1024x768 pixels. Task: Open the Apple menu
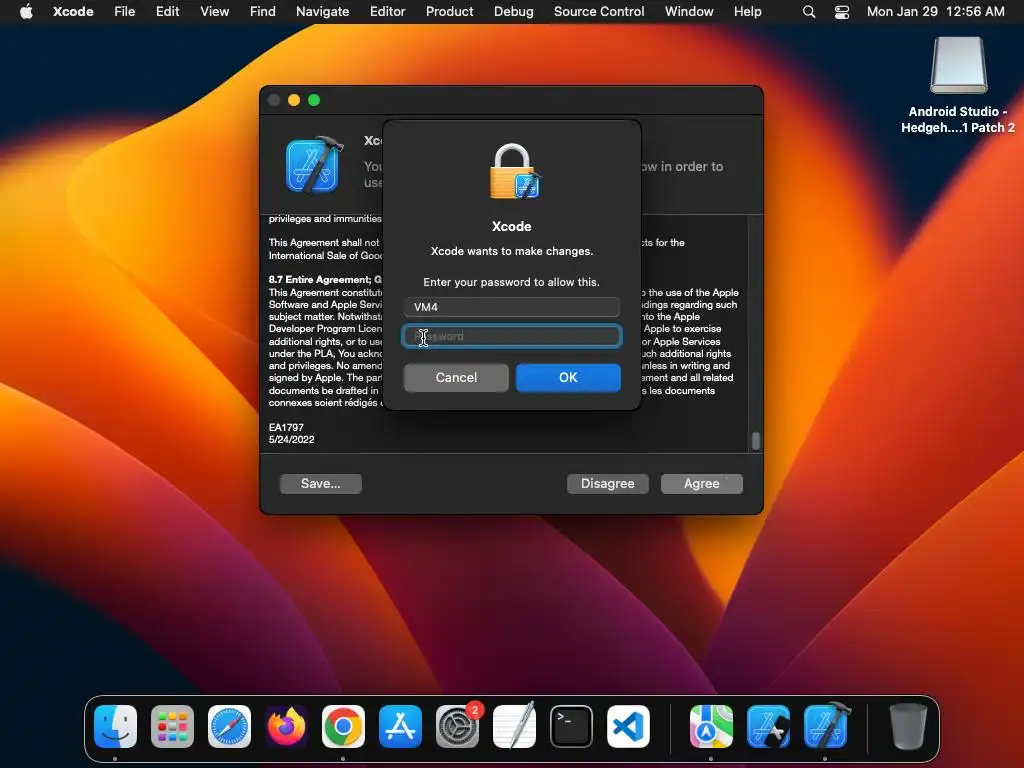coord(26,11)
